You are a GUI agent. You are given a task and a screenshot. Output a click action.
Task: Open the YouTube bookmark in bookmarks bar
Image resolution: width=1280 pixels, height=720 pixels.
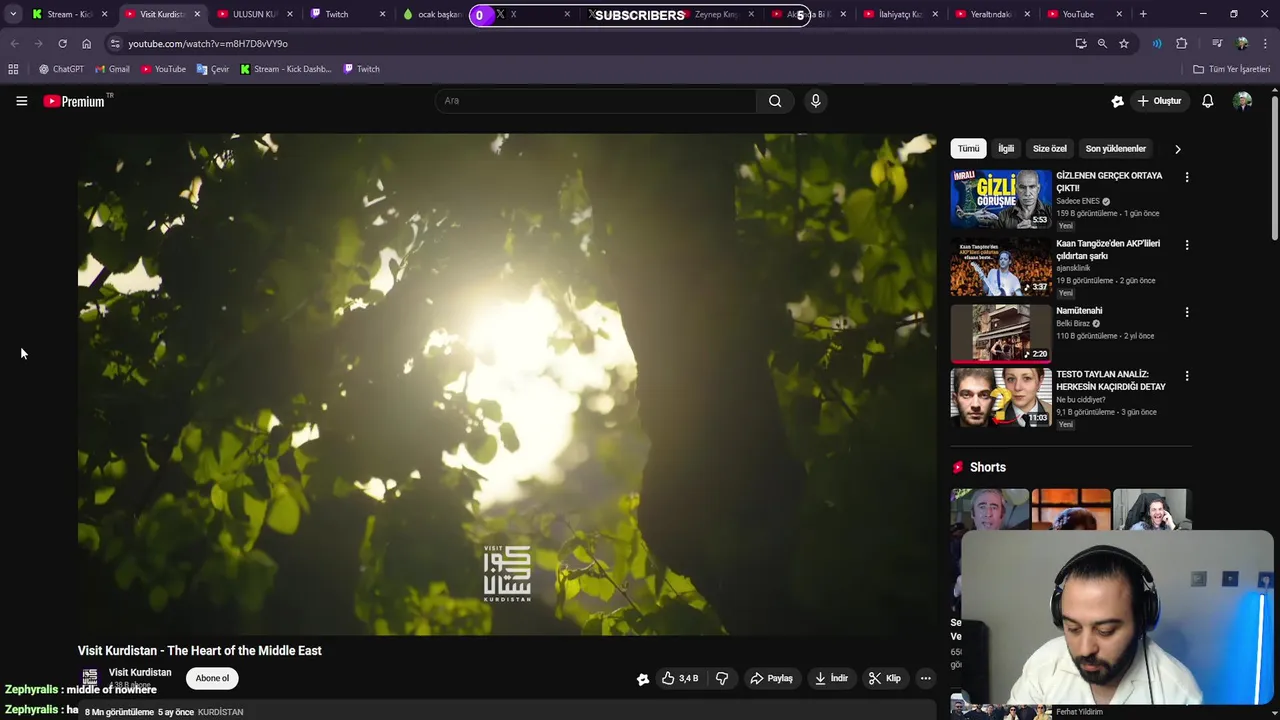pyautogui.click(x=163, y=69)
